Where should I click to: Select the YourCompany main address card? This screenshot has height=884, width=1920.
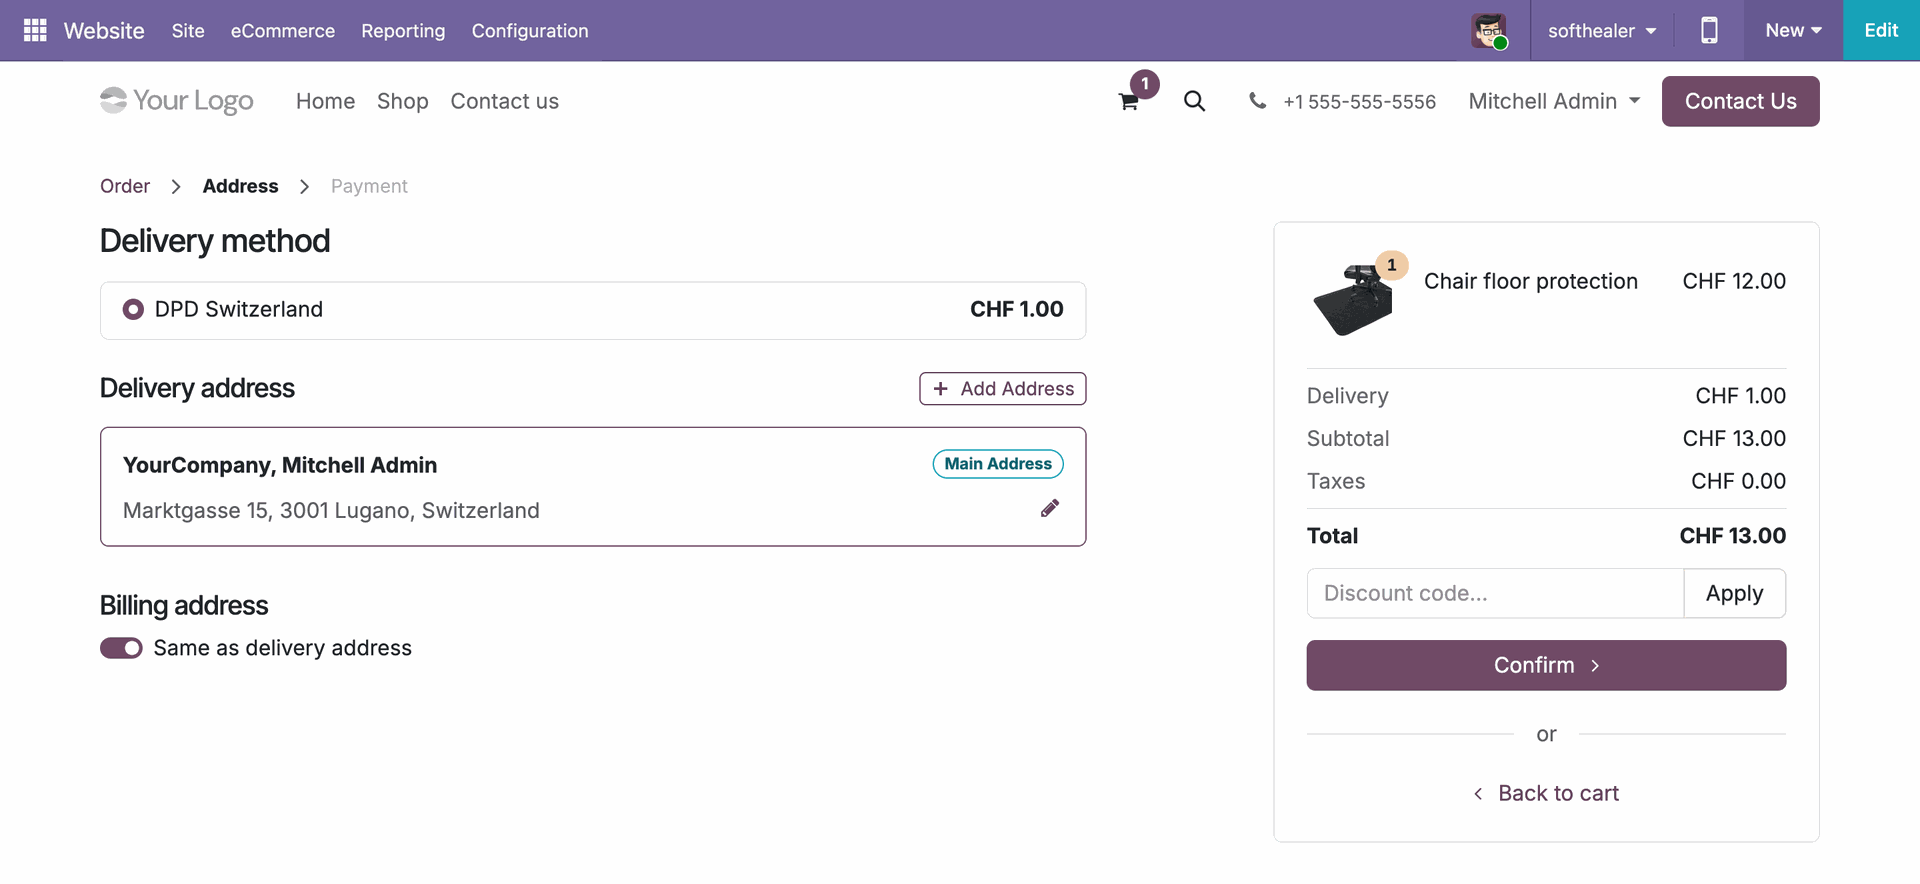click(x=593, y=487)
